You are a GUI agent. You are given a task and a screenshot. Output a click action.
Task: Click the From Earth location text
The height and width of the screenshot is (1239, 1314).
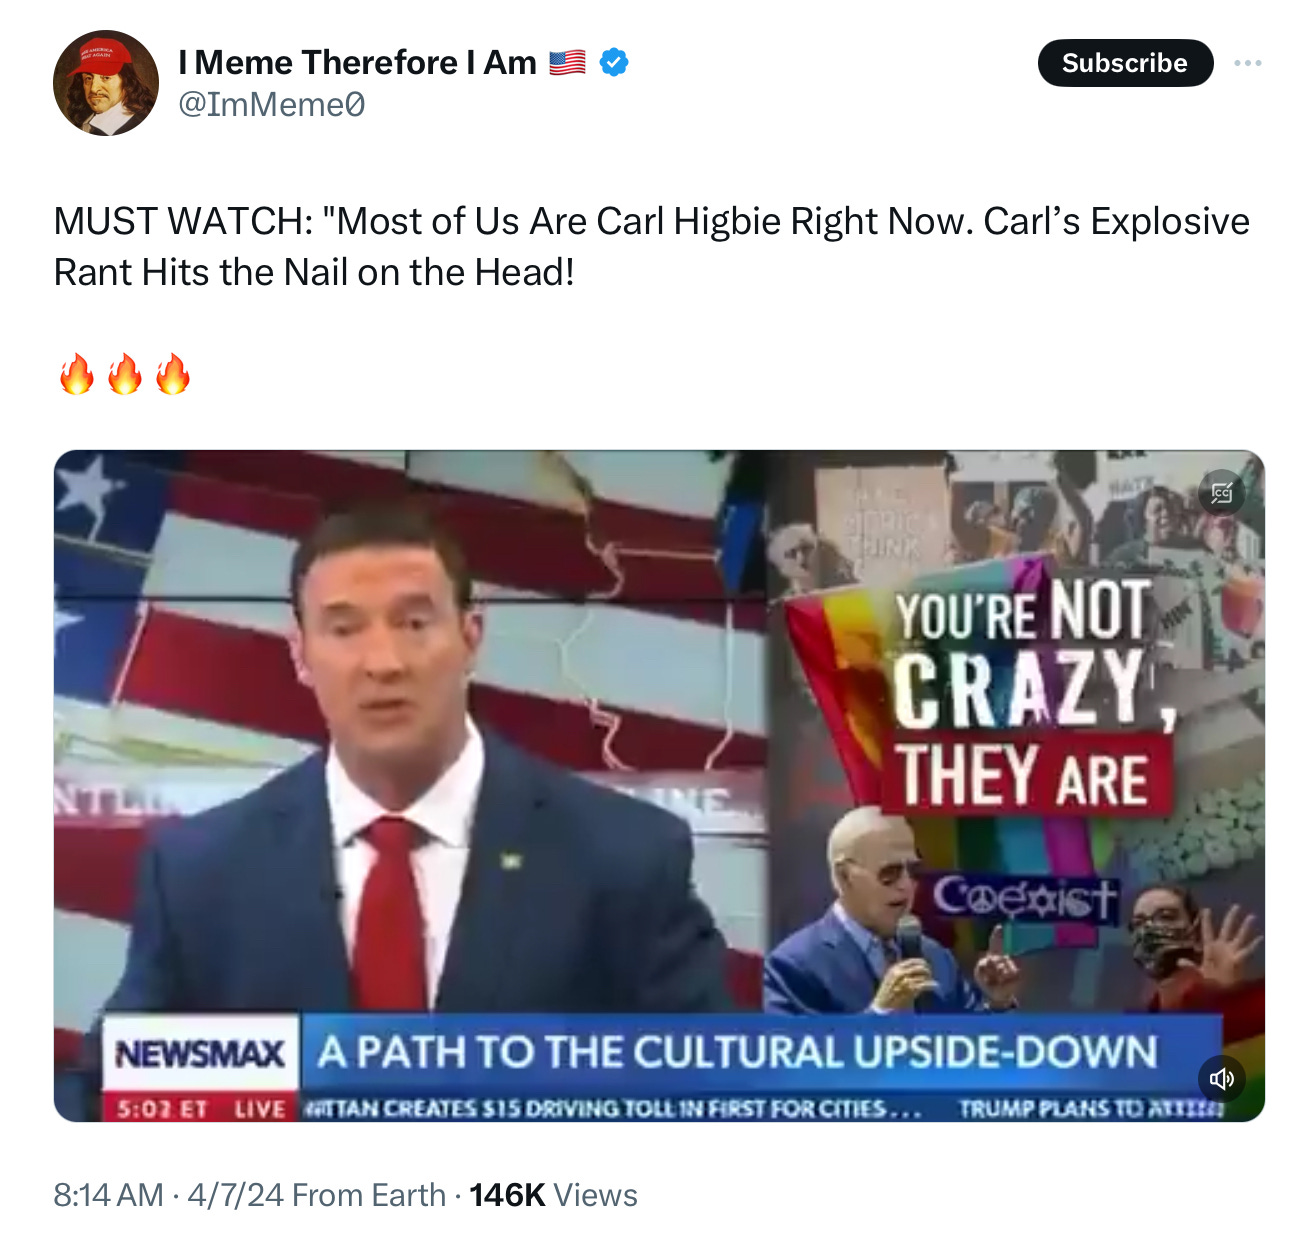(369, 1195)
